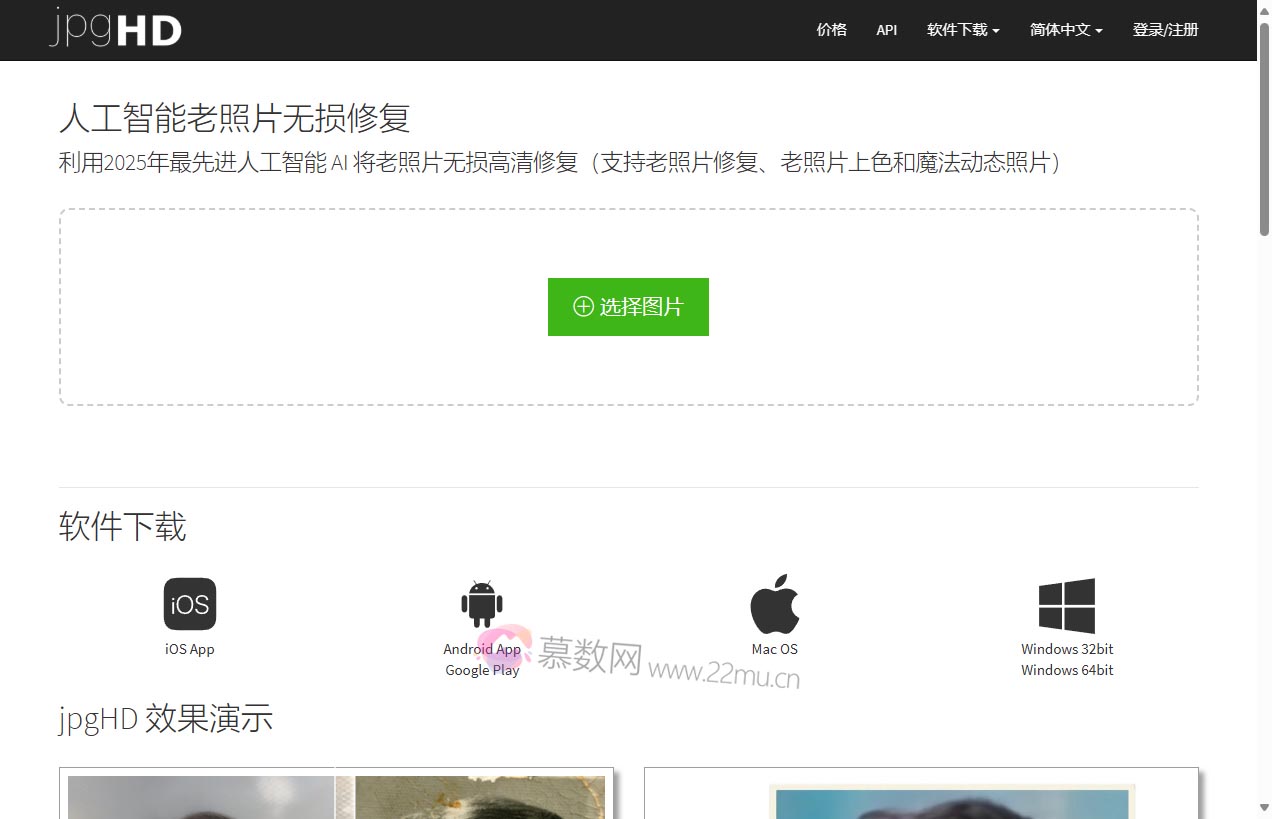Expand the 软件下载 dropdown
The image size is (1272, 819).
point(963,30)
